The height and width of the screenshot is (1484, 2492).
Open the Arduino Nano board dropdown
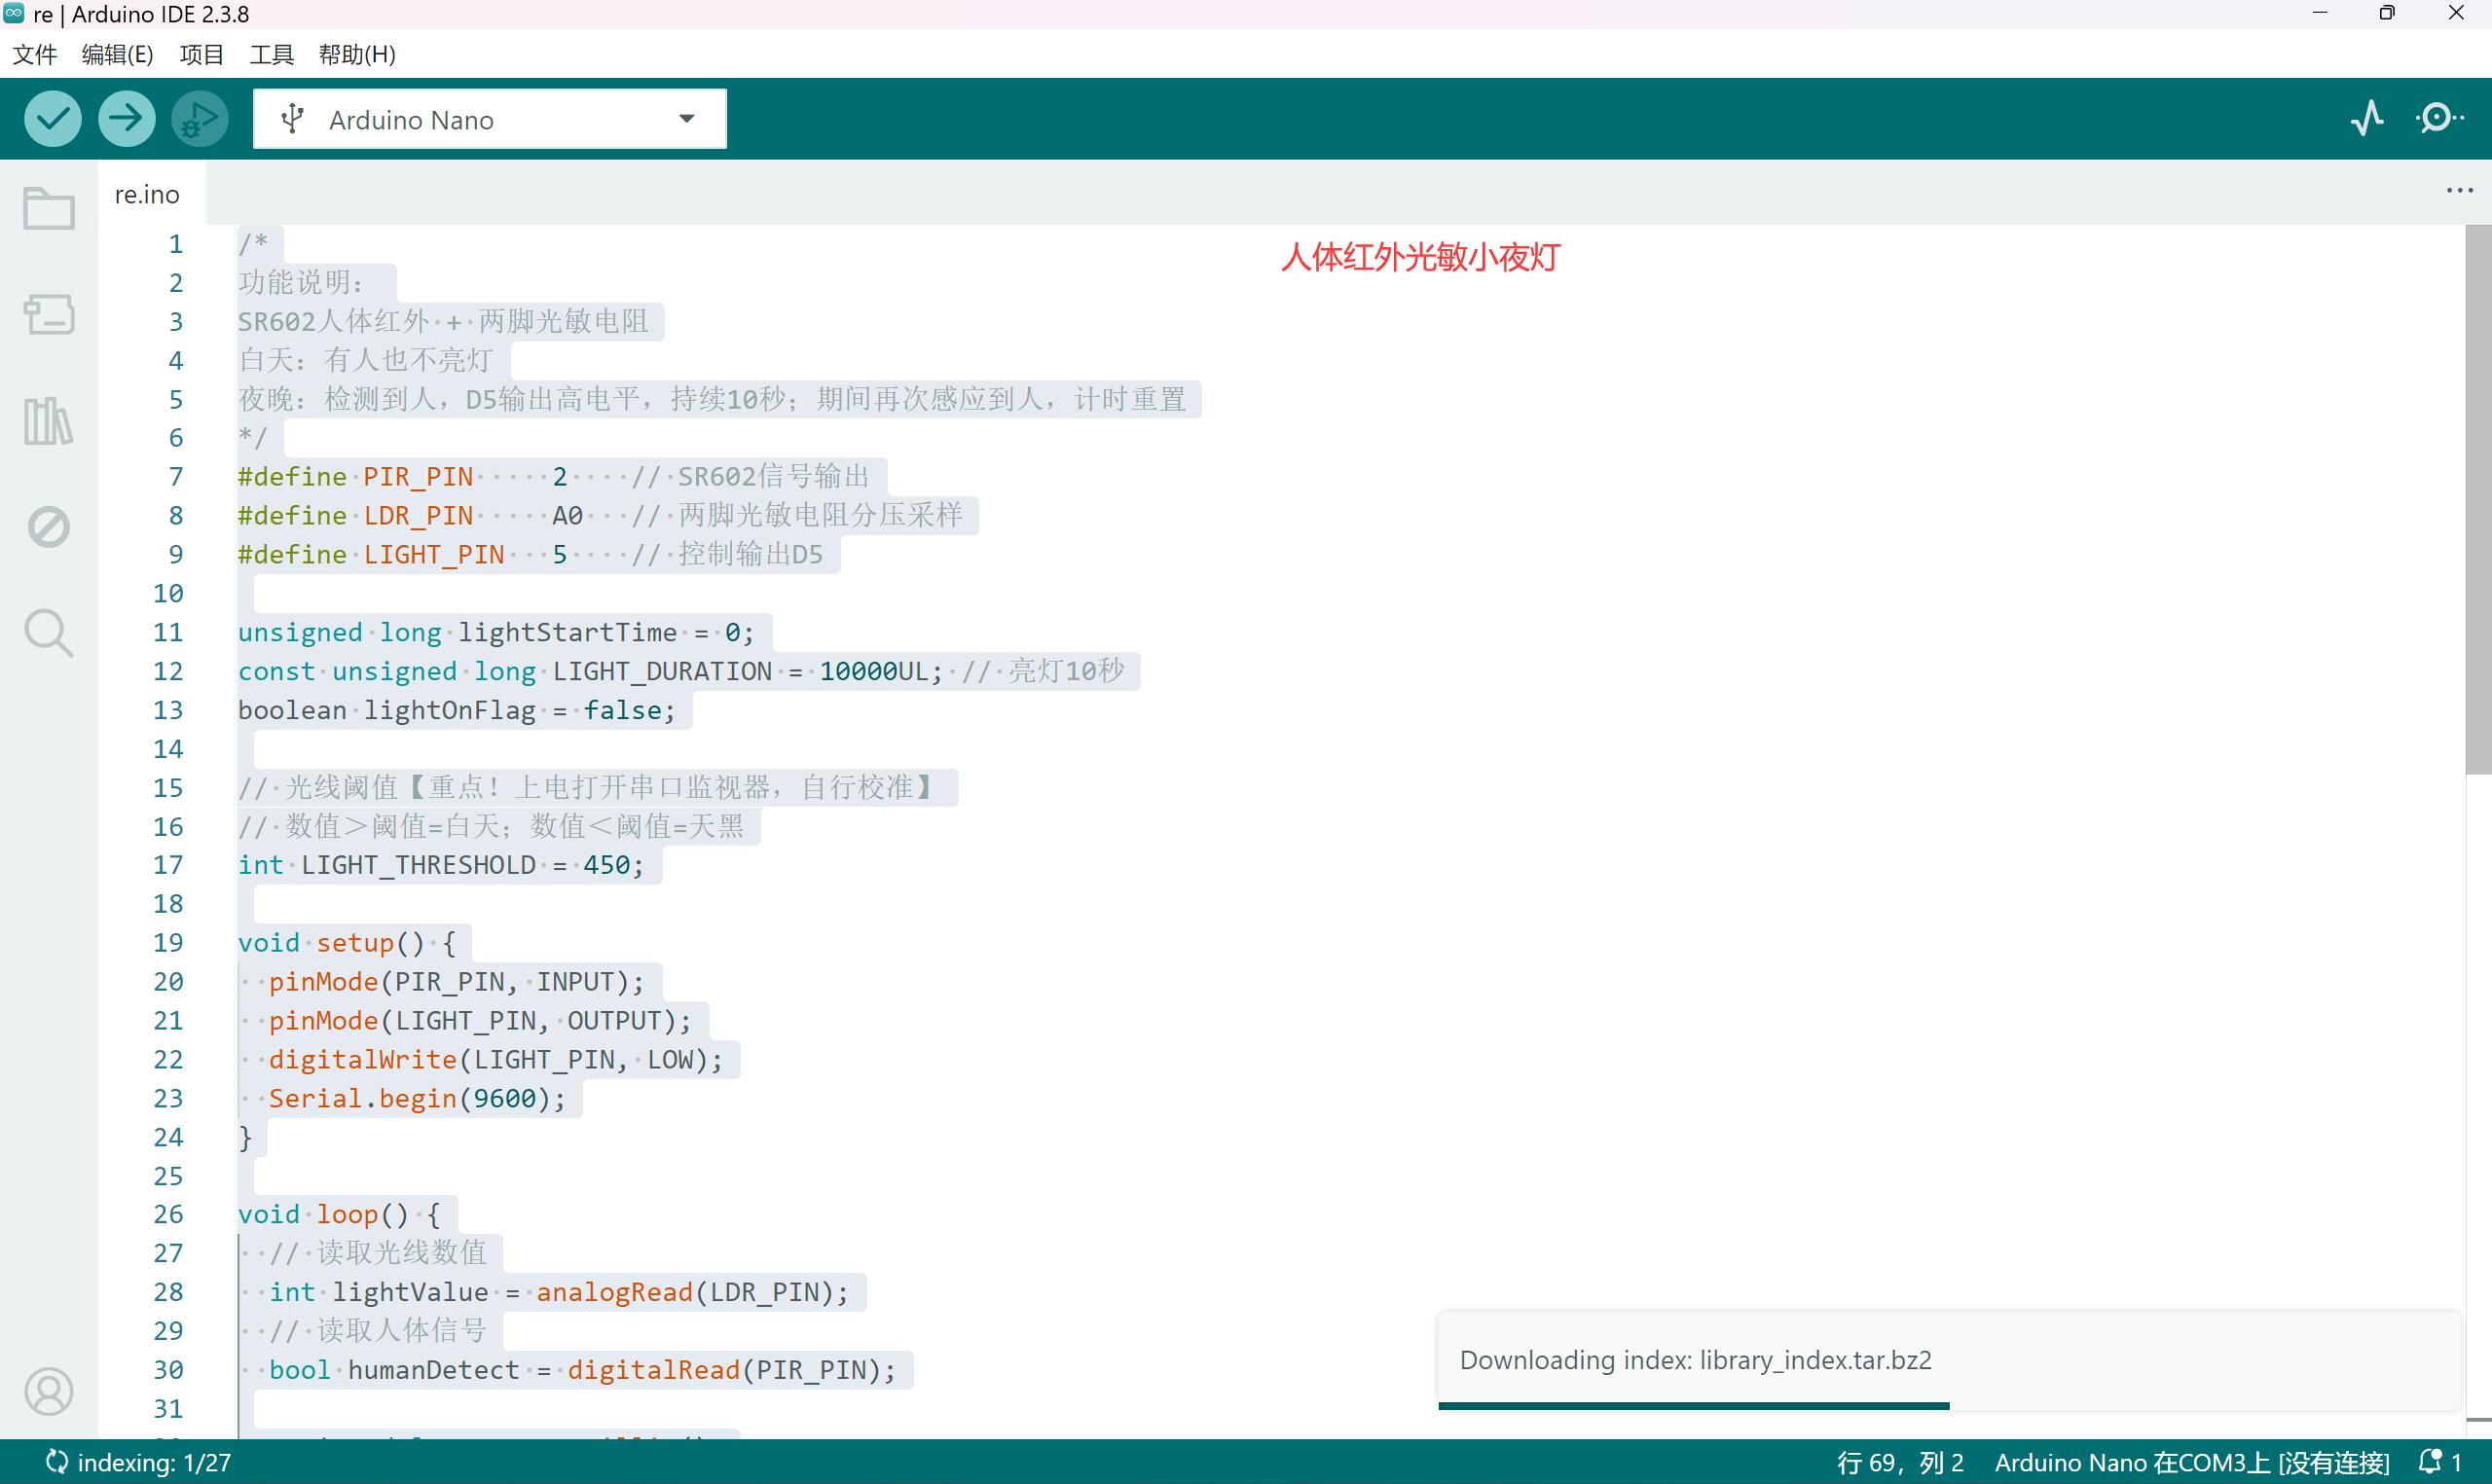point(490,119)
